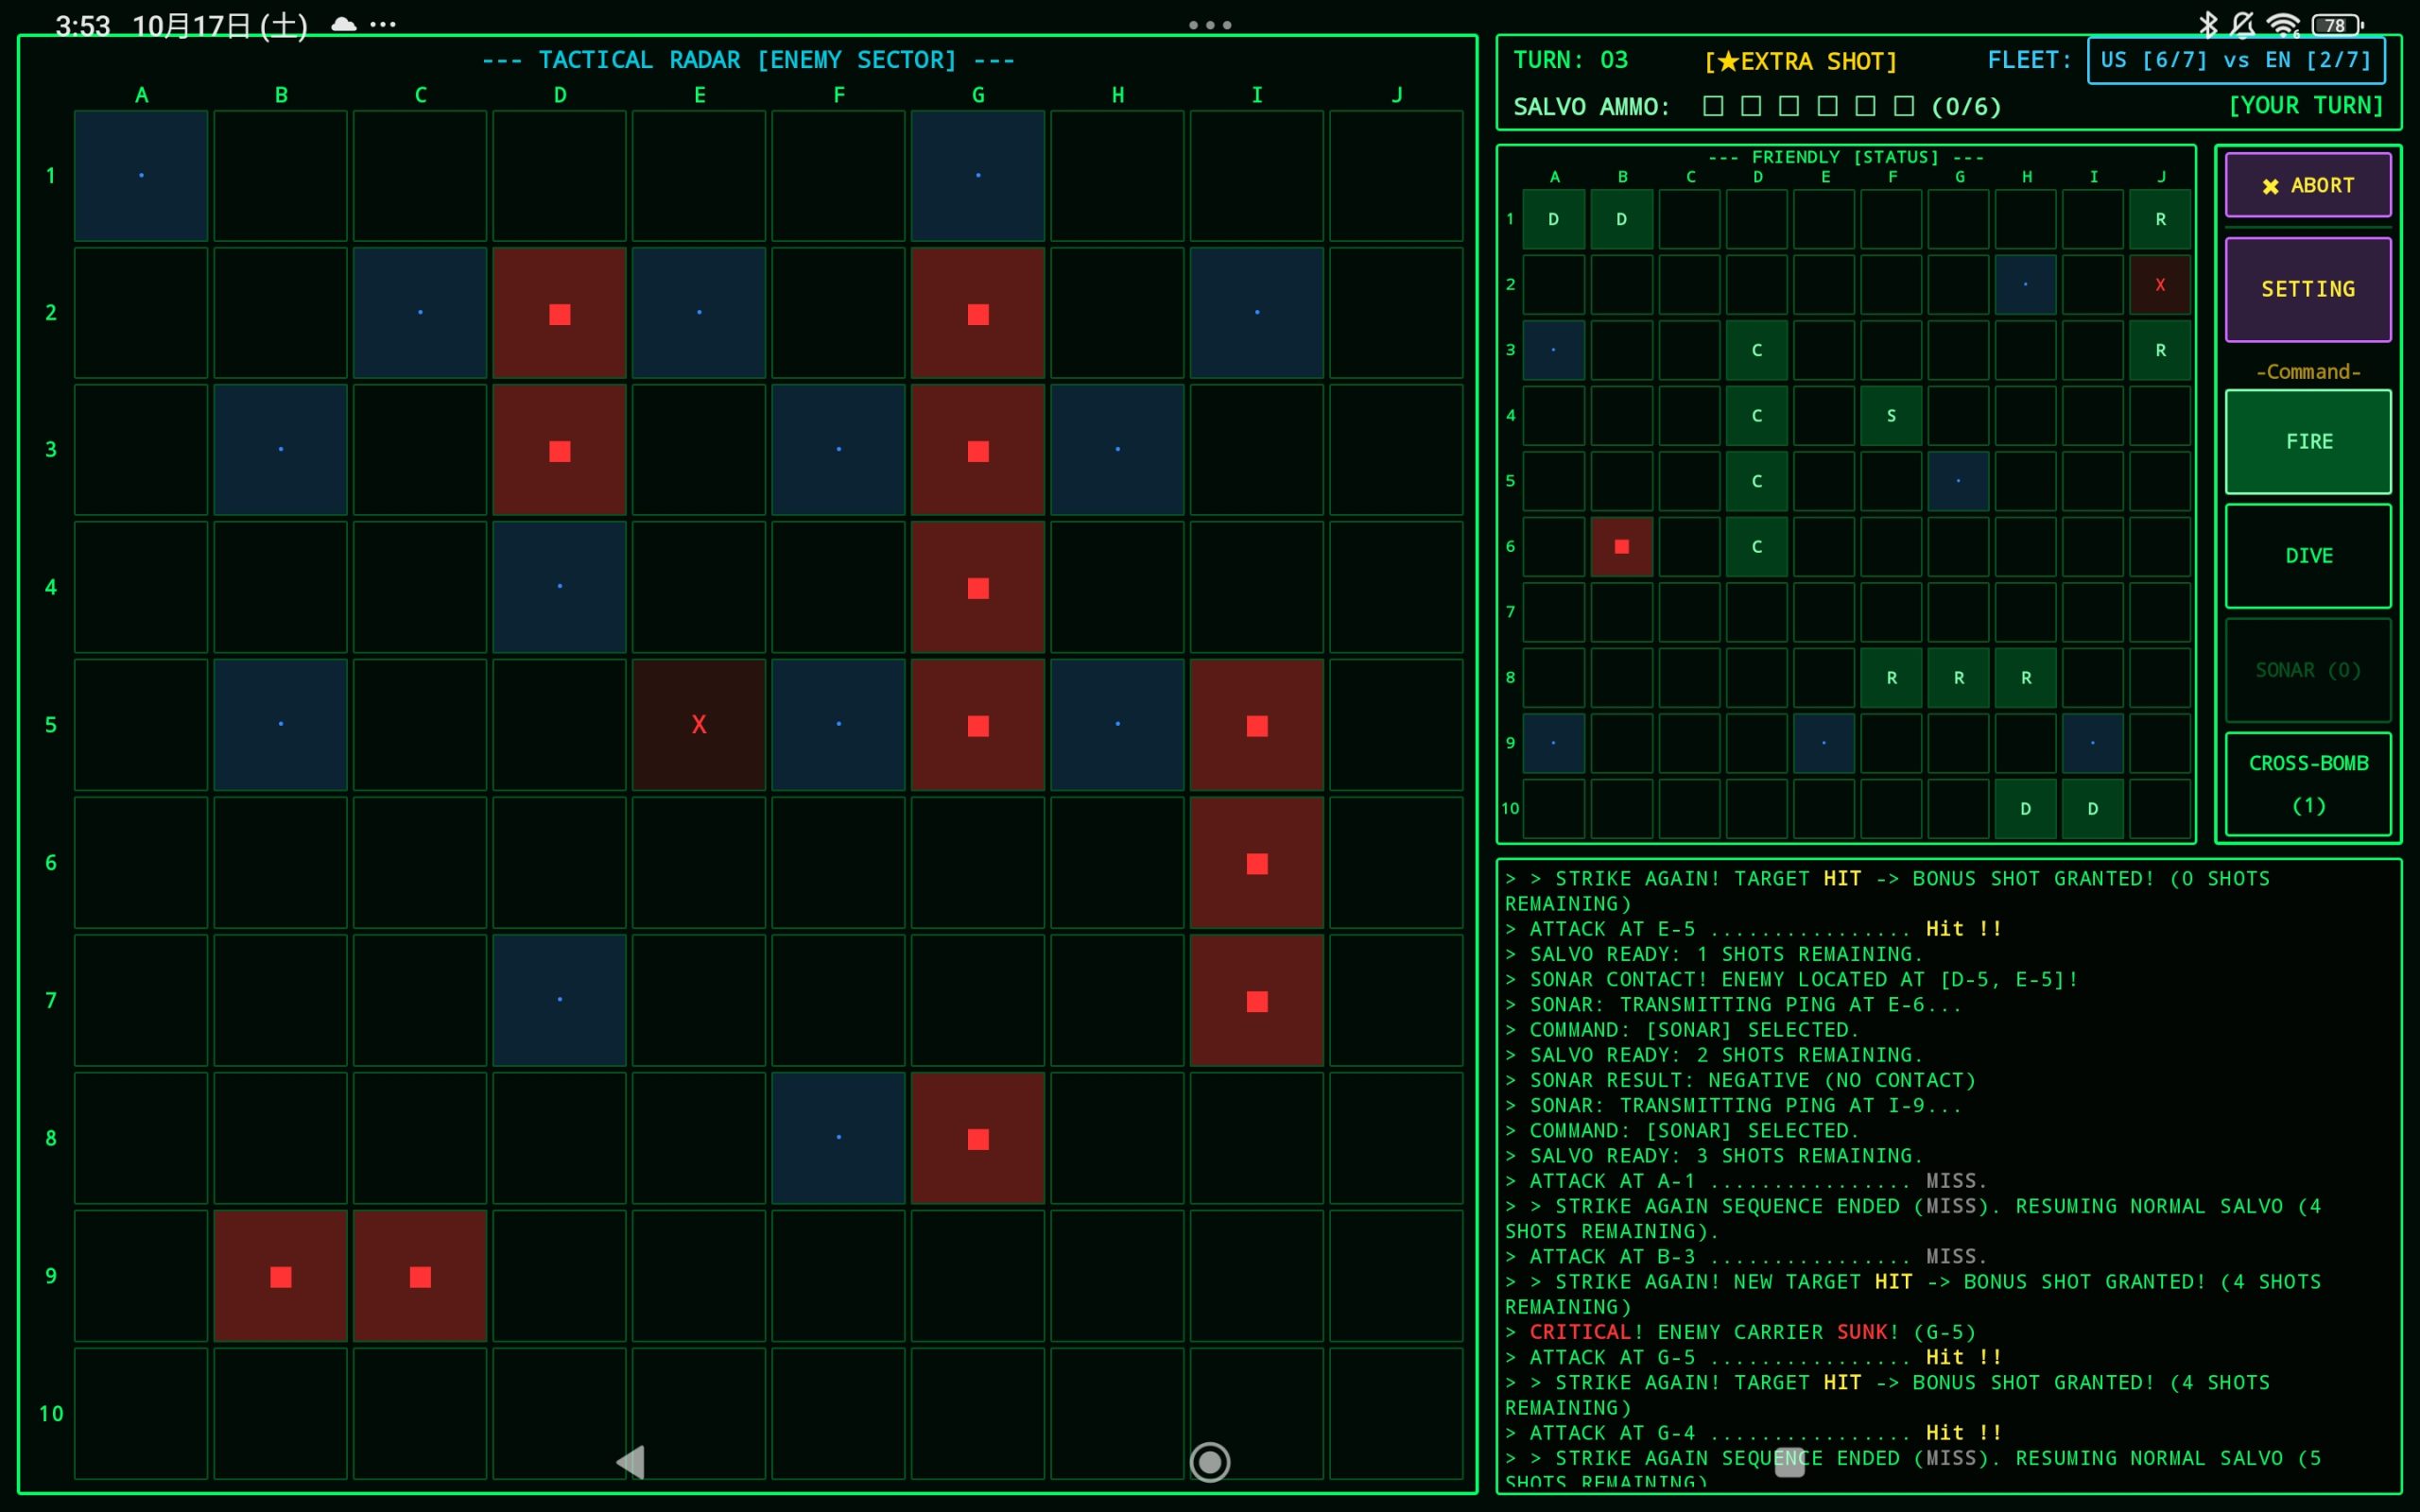
Task: Tap the fourth SALVO AMMO box
Action: point(1827,106)
